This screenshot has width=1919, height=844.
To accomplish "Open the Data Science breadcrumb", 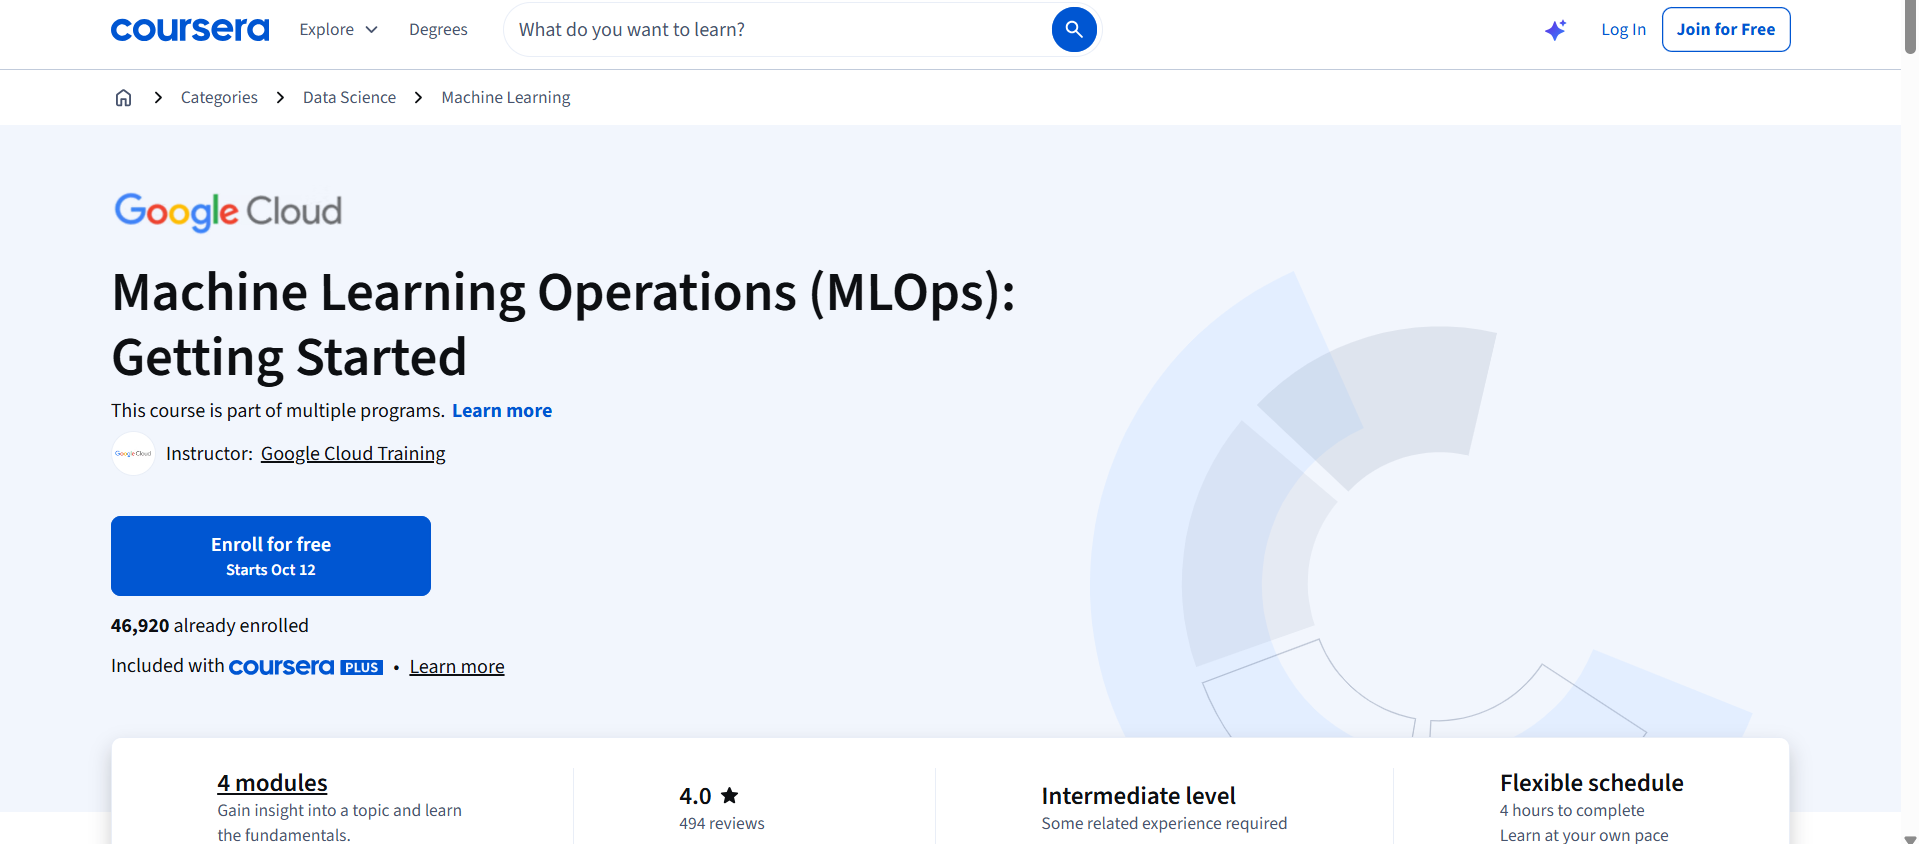I will 349,97.
